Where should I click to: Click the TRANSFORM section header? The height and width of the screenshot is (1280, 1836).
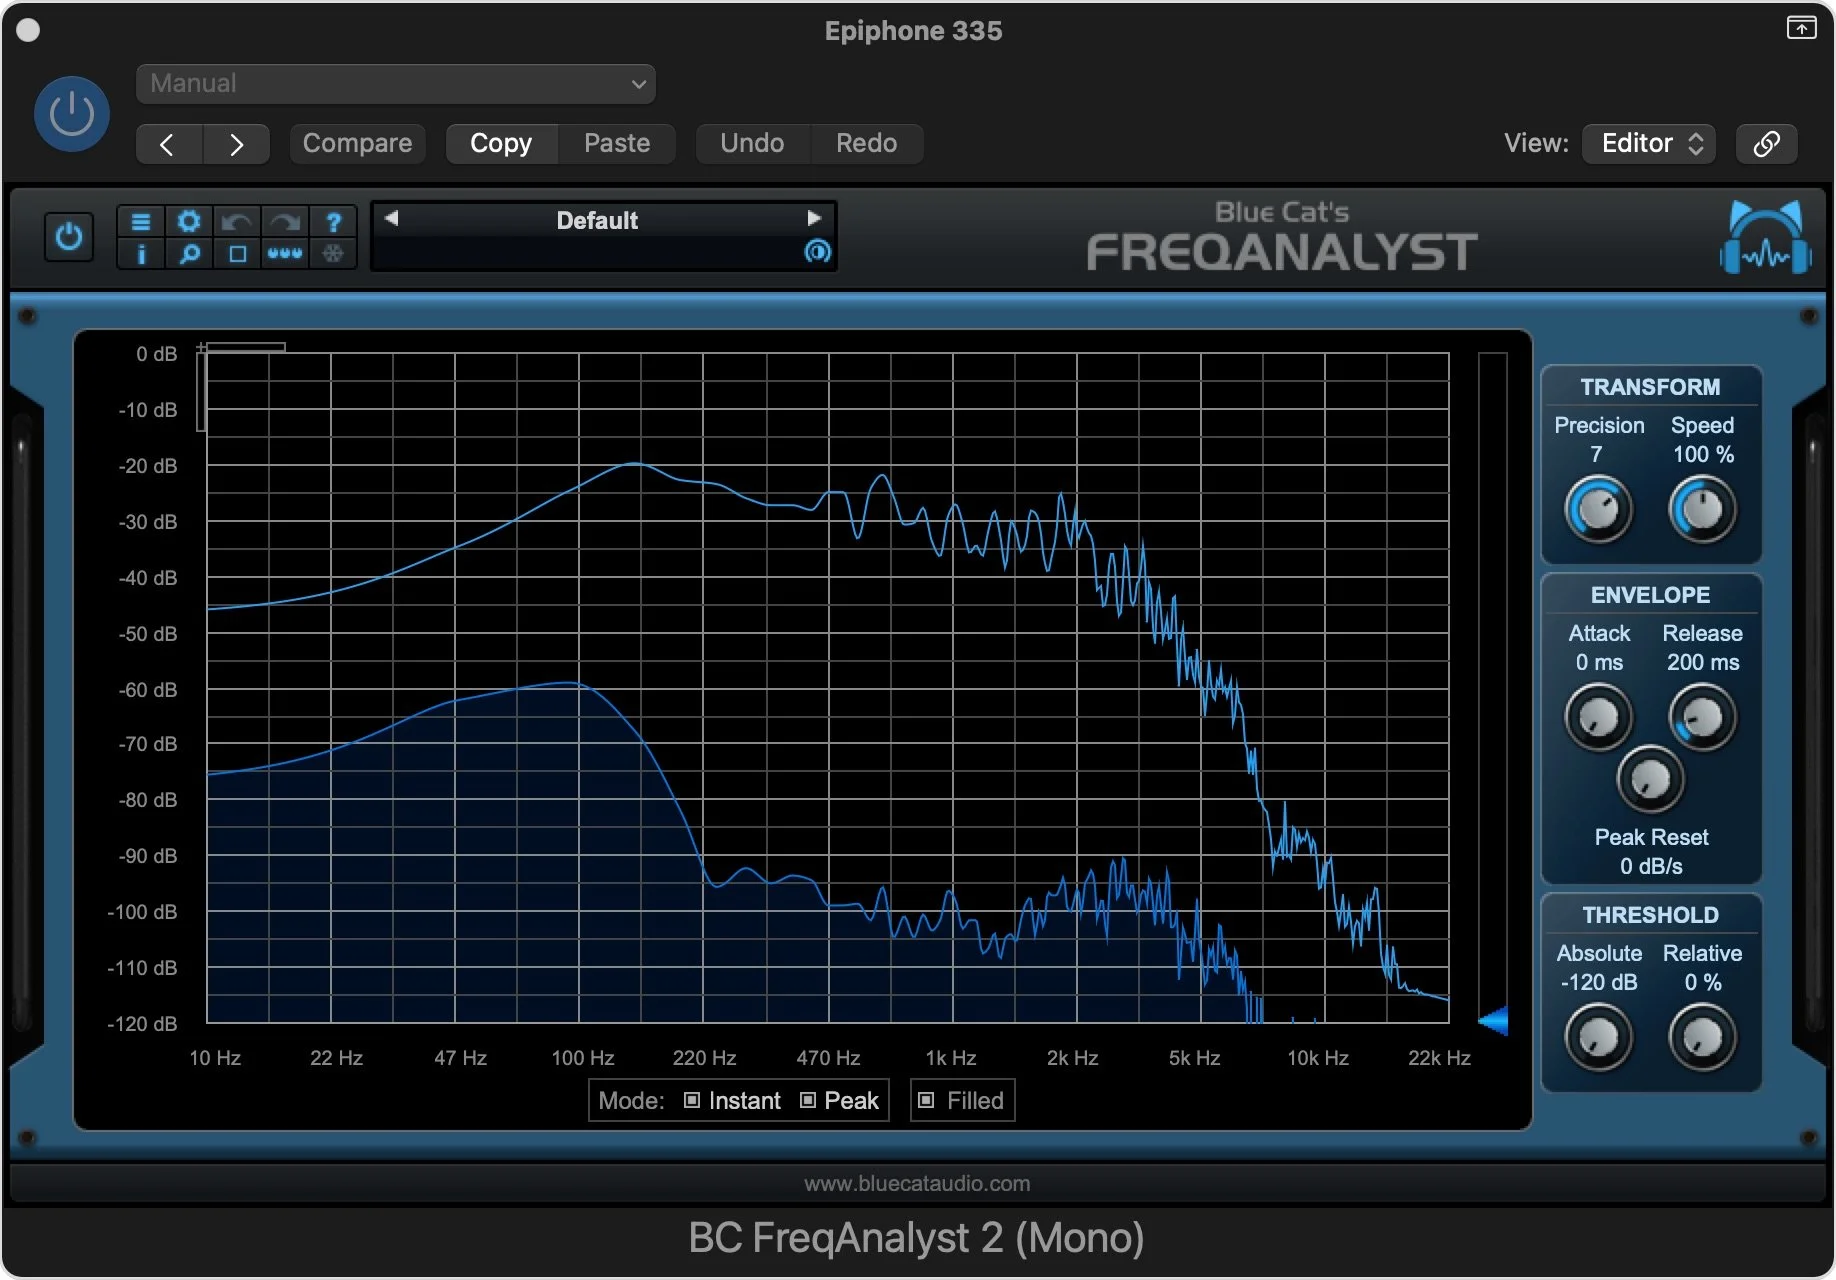click(x=1650, y=387)
